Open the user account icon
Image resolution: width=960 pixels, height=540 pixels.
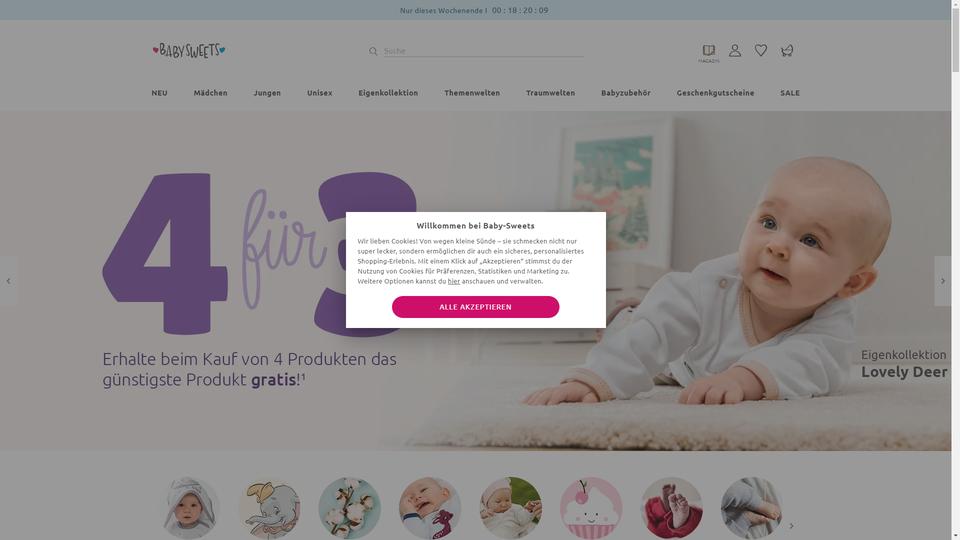735,51
